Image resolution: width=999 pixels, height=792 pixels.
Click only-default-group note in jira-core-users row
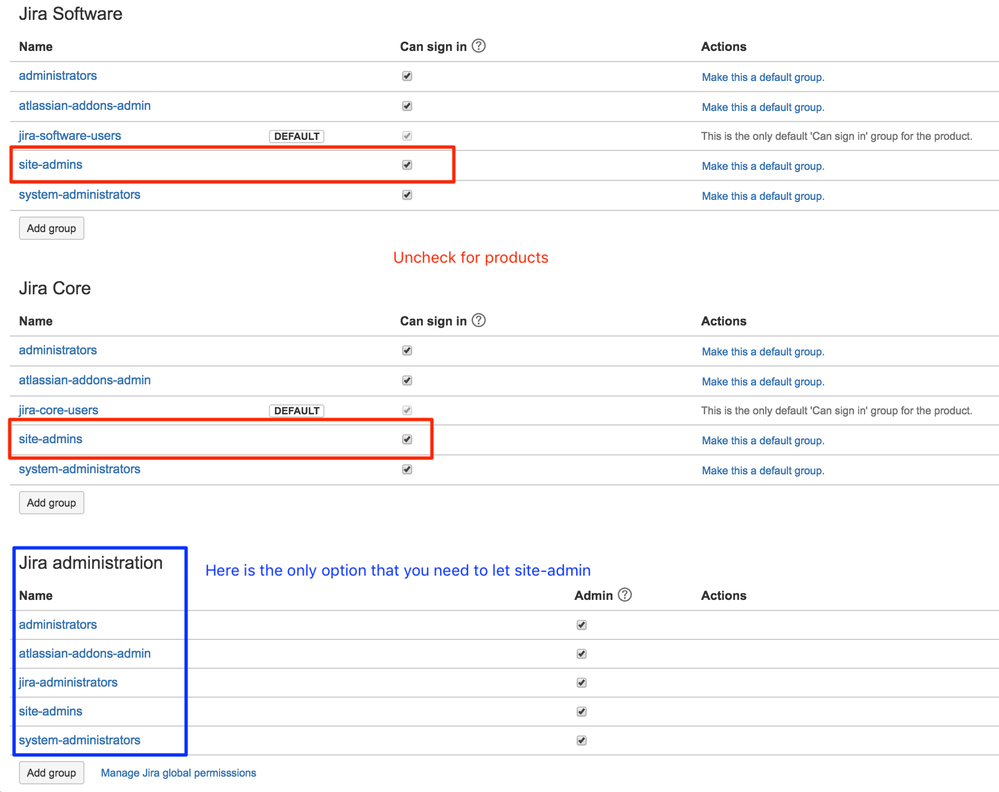(x=837, y=410)
